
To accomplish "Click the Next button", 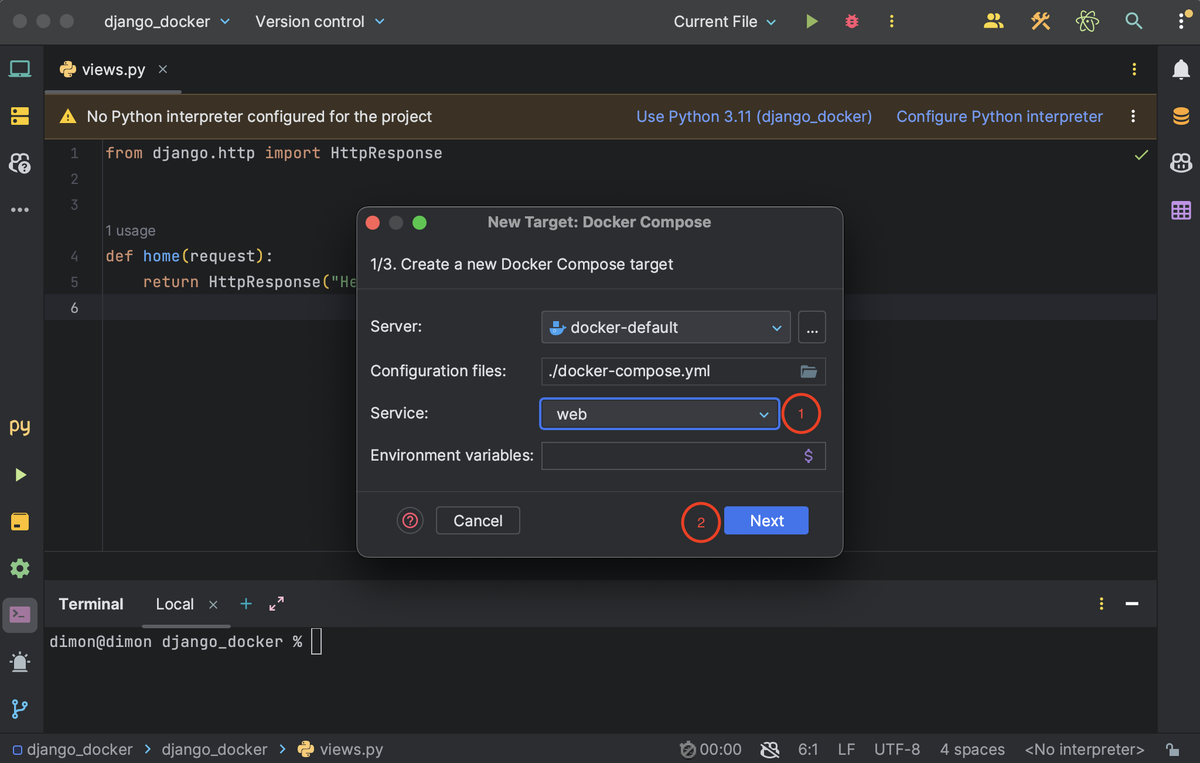I will pos(766,520).
